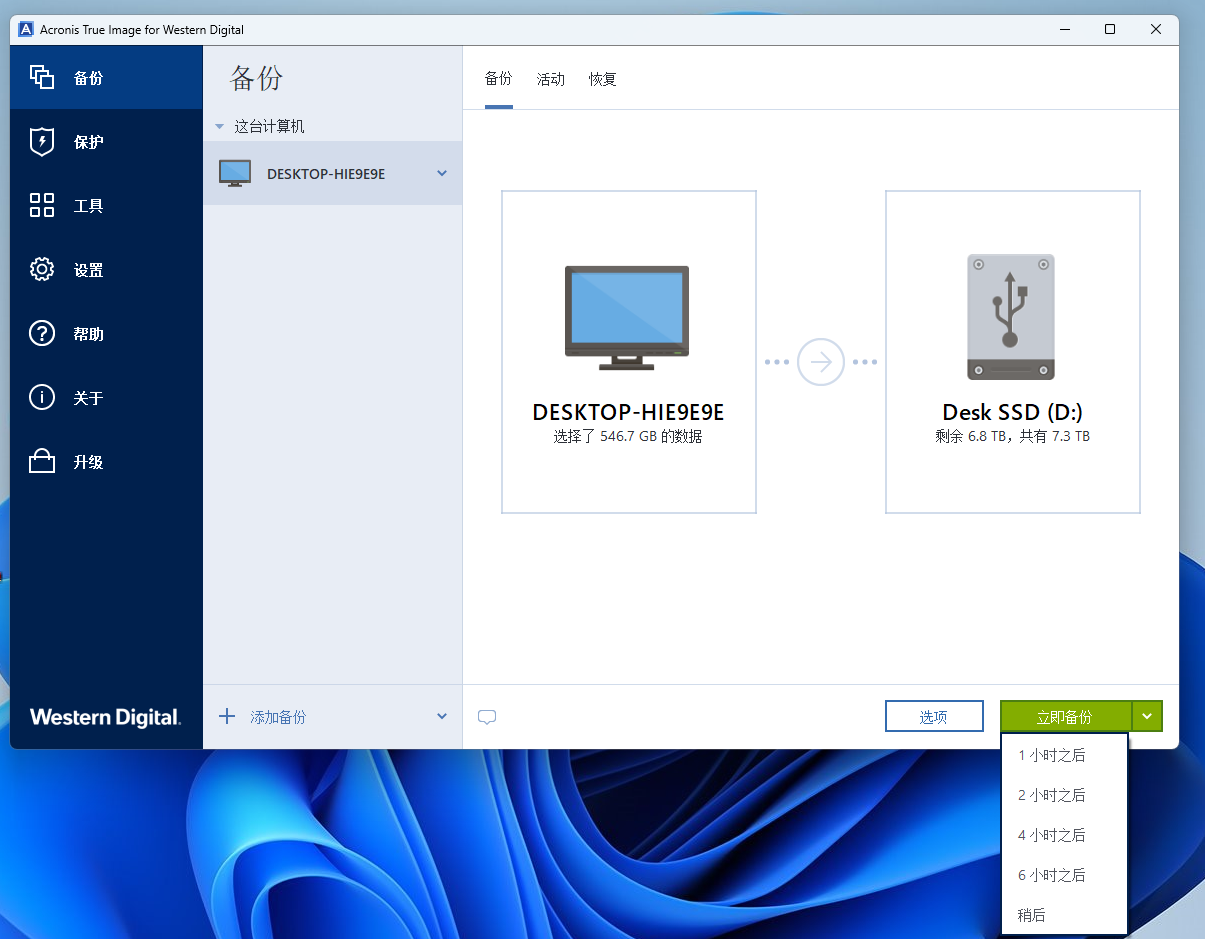
Task: Toggle the dropdown arrow beside 立即备份
Action: click(x=1147, y=716)
